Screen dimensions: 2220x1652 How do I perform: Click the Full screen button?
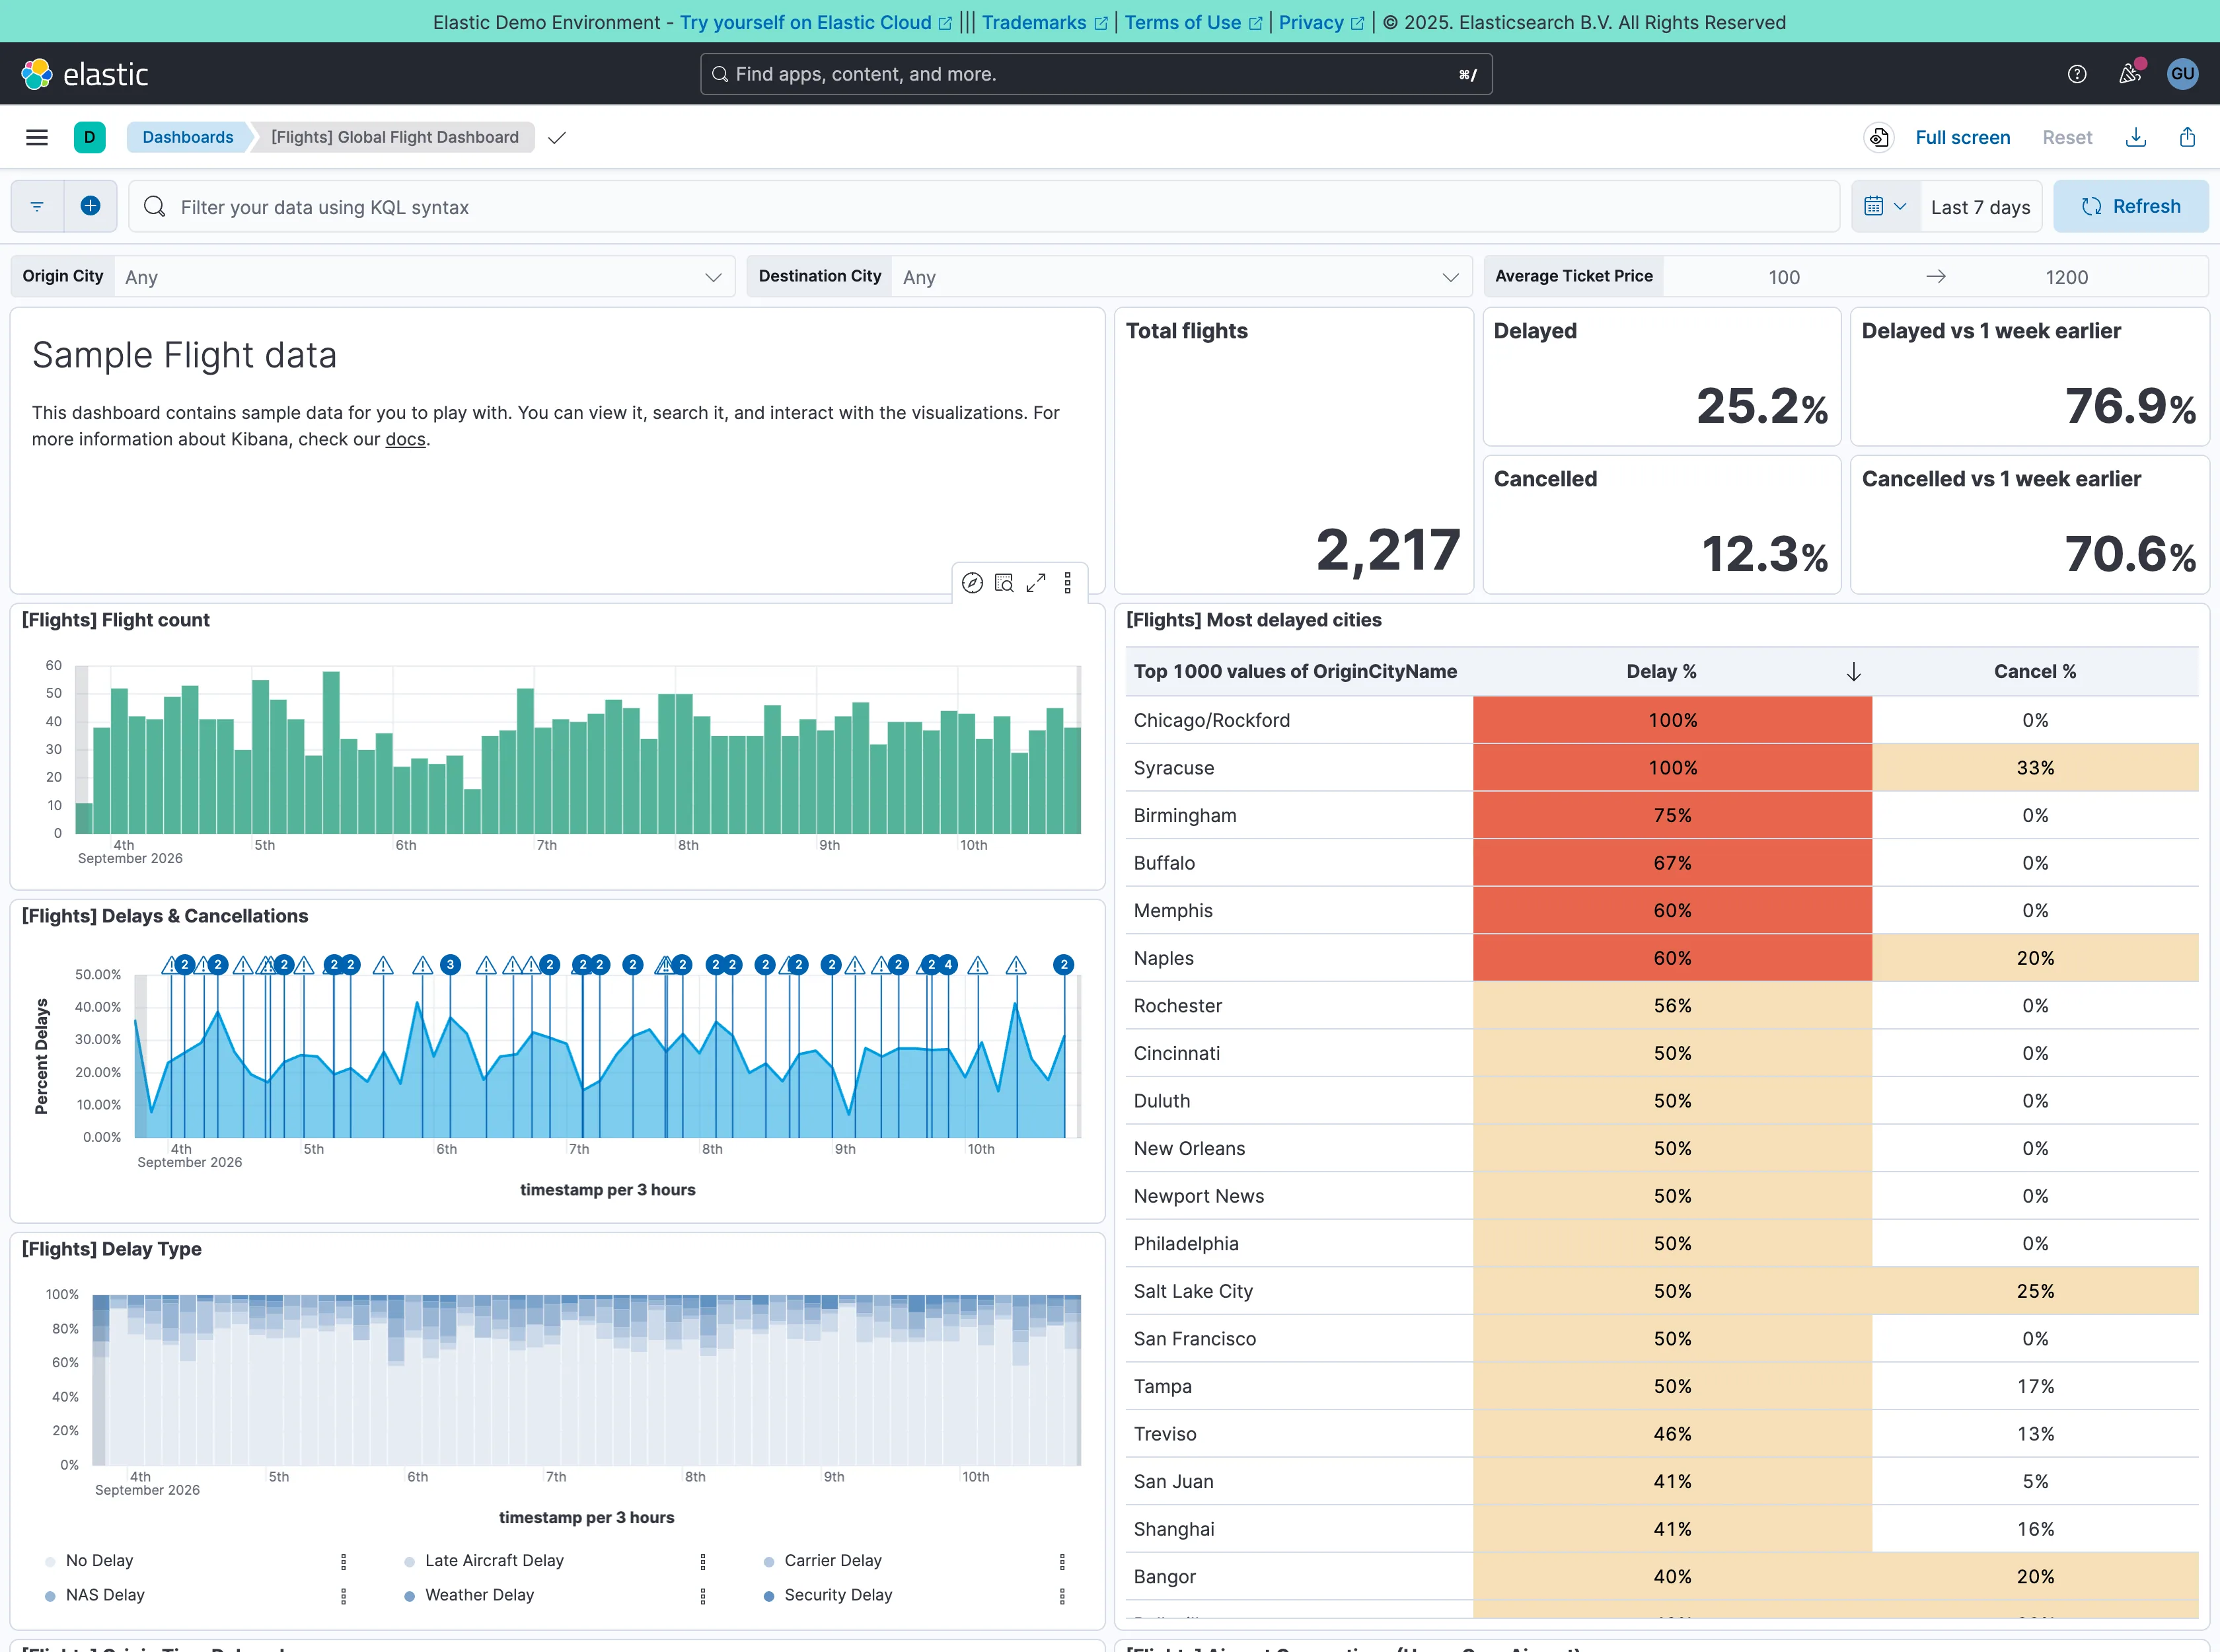(x=1962, y=137)
